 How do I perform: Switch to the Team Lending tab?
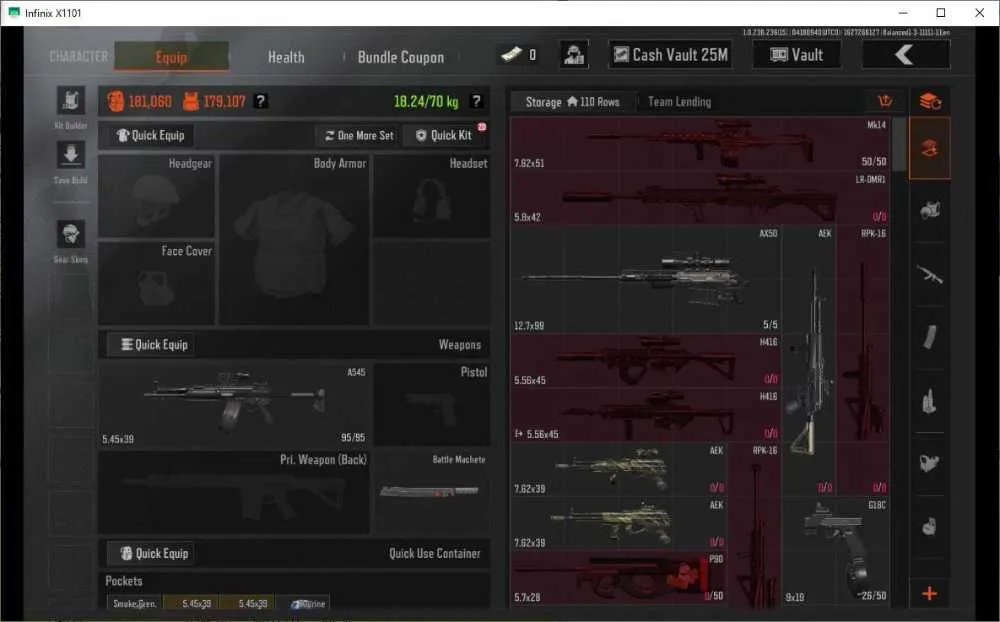point(679,101)
